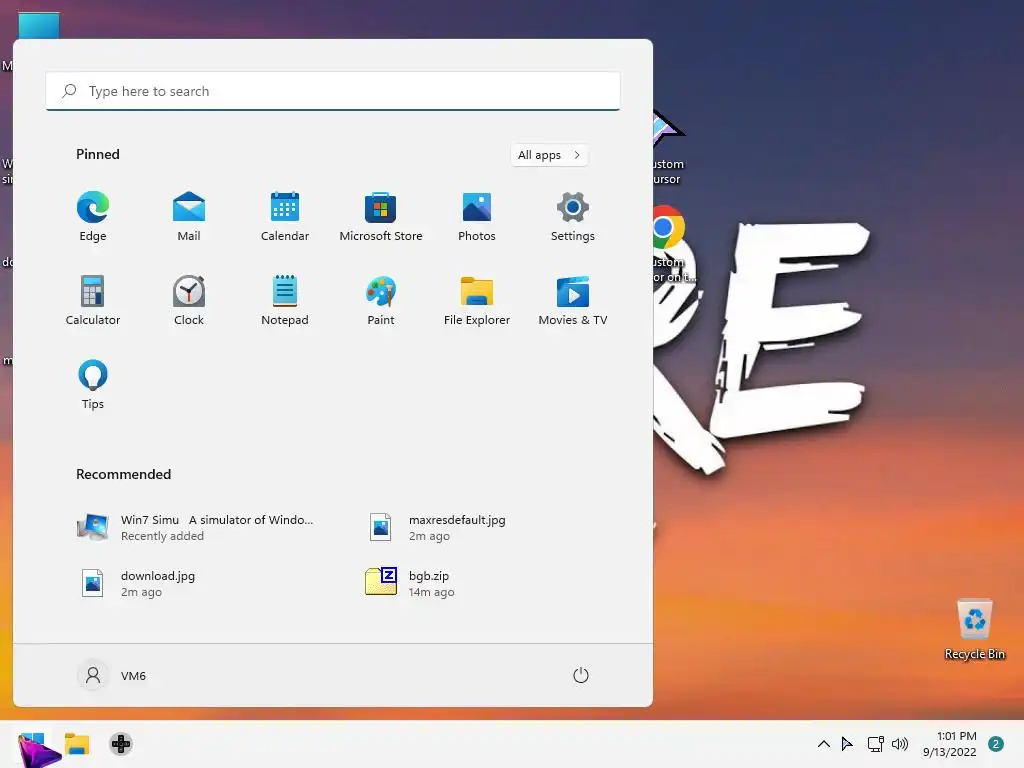Viewport: 1024px width, 768px height.
Task: Open Notepad
Action: click(x=285, y=300)
